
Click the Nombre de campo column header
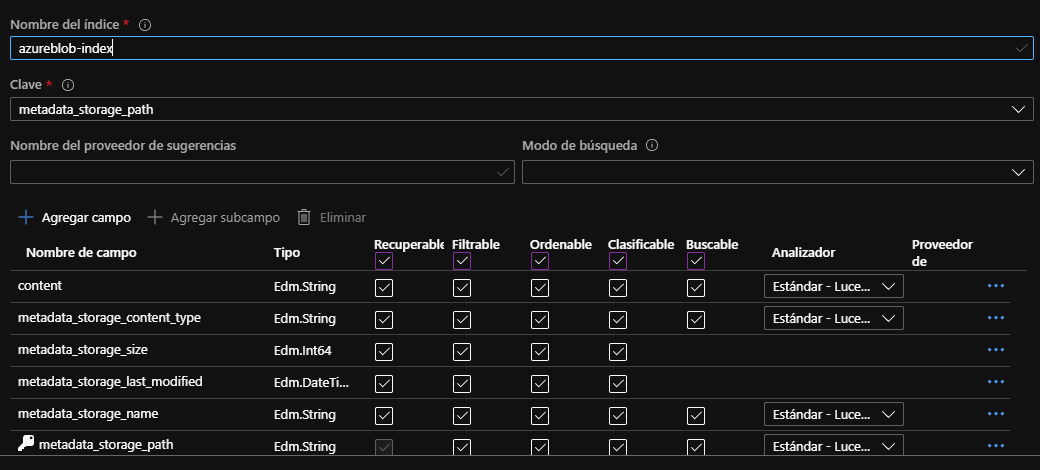coord(81,253)
